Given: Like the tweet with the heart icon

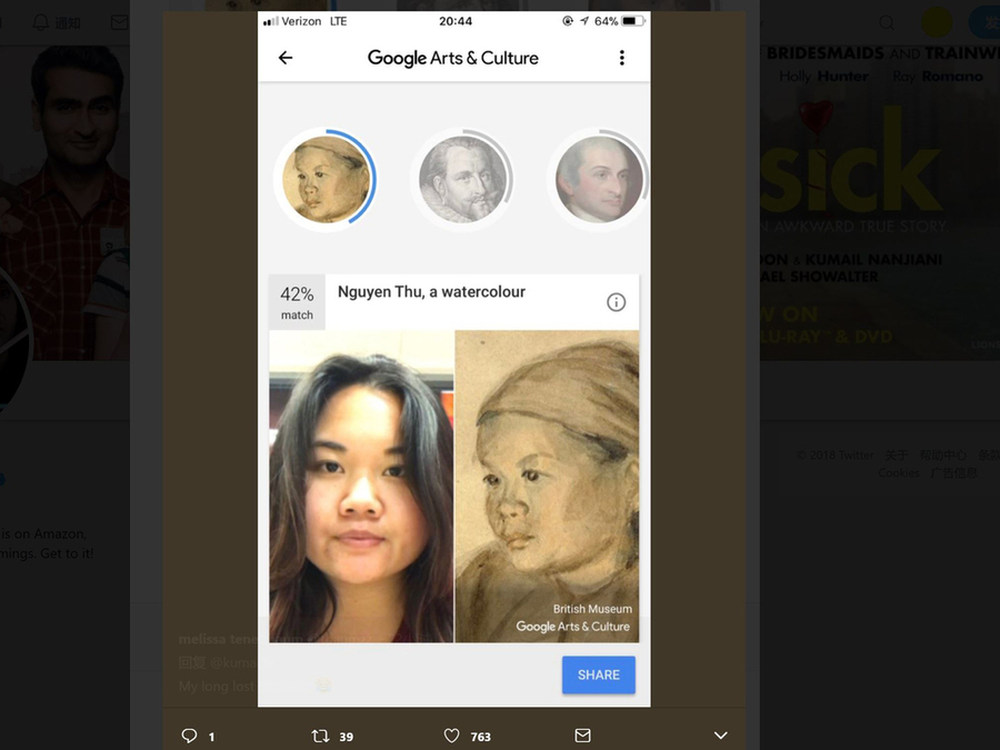Looking at the screenshot, I should point(452,736).
